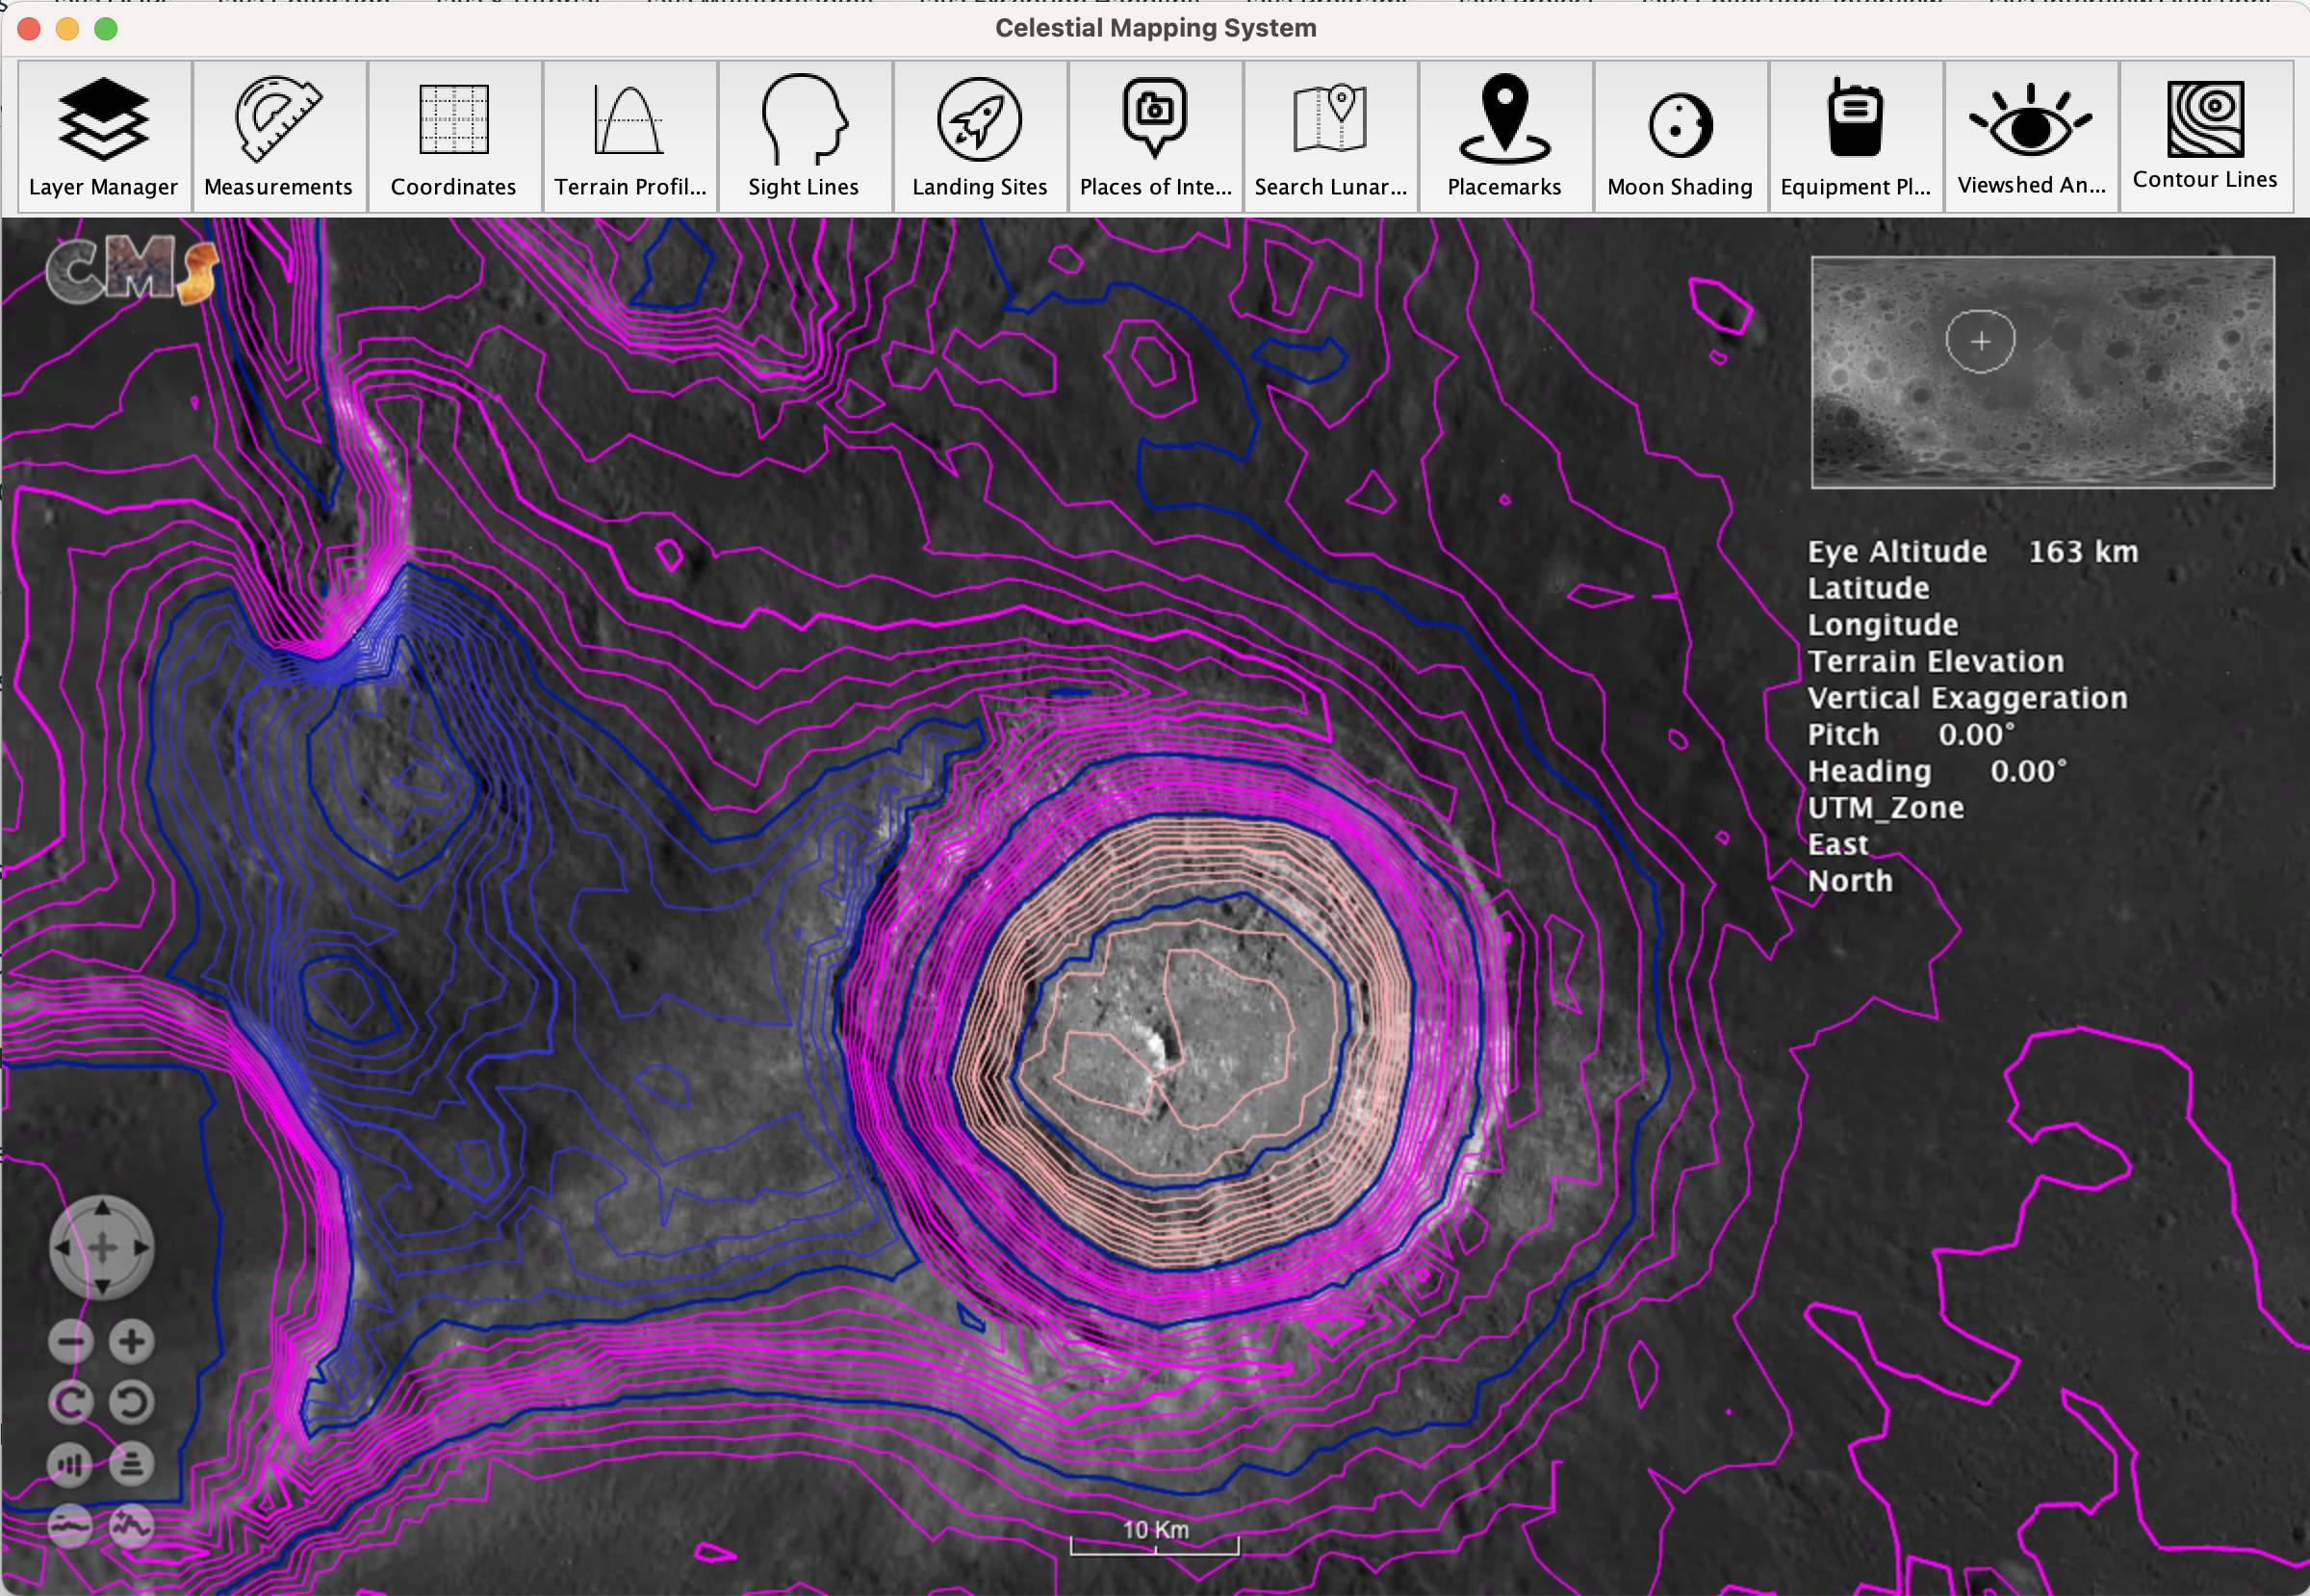Rotate heading clockwise with map control
This screenshot has height=1596, width=2310.
pos(71,1403)
